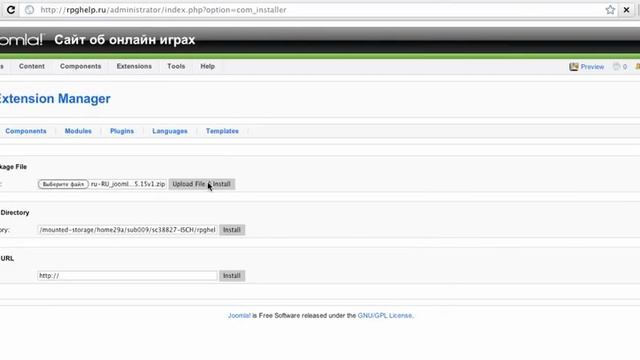Click the selected file name ru-RU_jooml...5.15v1.zip
640x360 pixels.
[128, 184]
